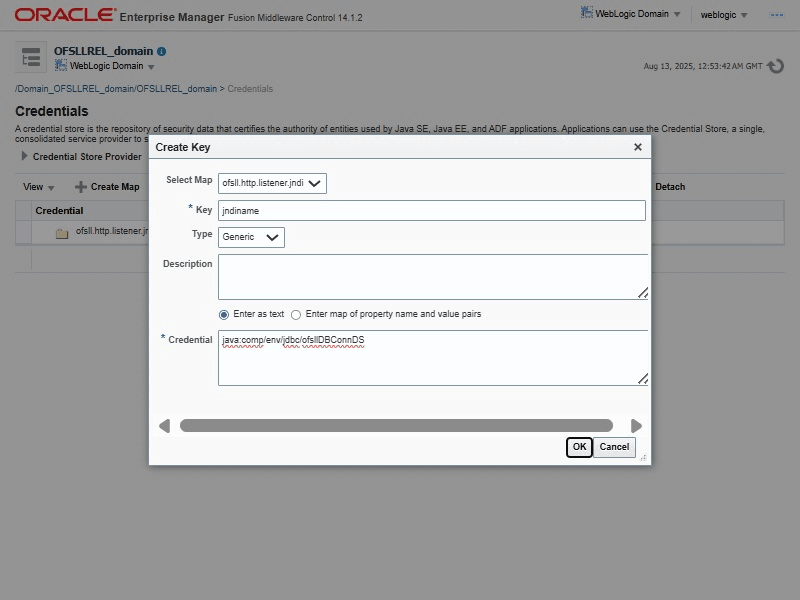Click the folder icon of ofsll.http.listener row
Screen dimensions: 800x600
[62, 234]
